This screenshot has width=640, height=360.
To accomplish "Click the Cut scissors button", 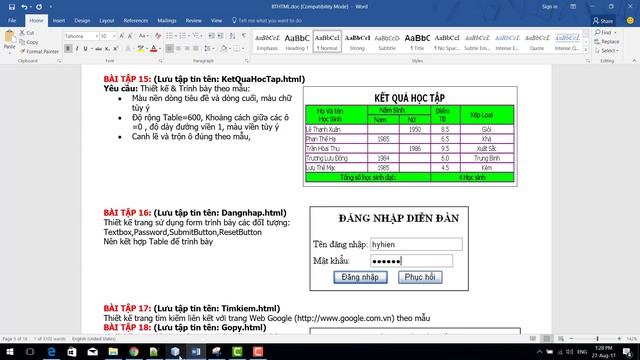I will 27,33.
